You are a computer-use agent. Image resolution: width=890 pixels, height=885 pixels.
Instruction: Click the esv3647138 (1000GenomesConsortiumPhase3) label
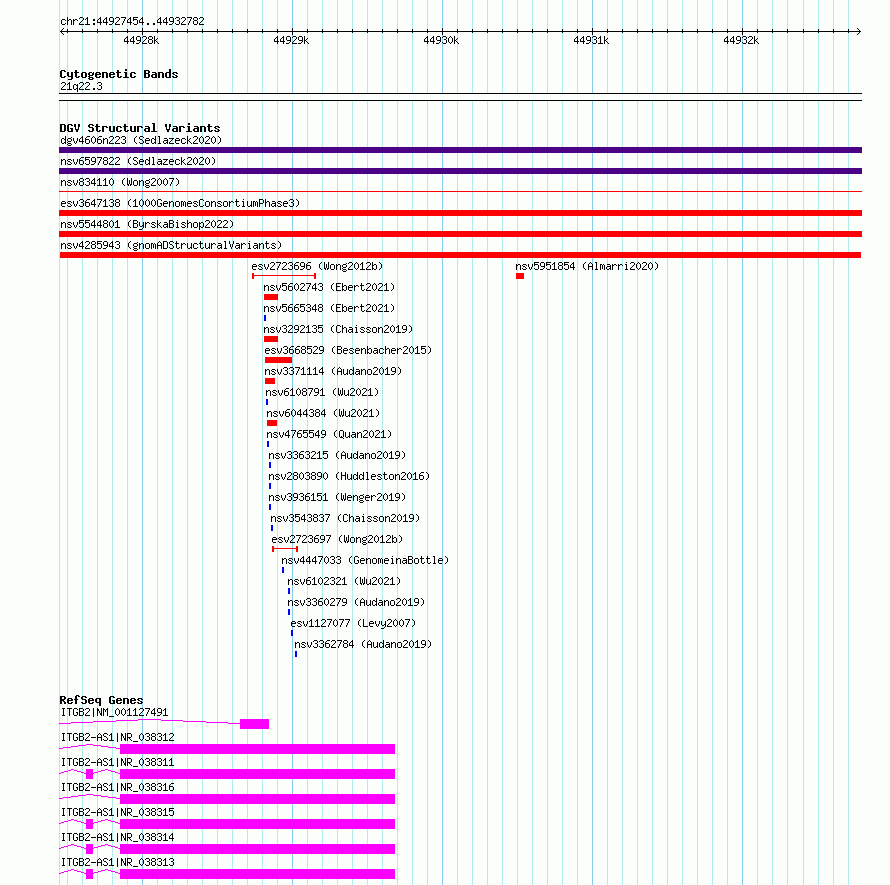180,203
